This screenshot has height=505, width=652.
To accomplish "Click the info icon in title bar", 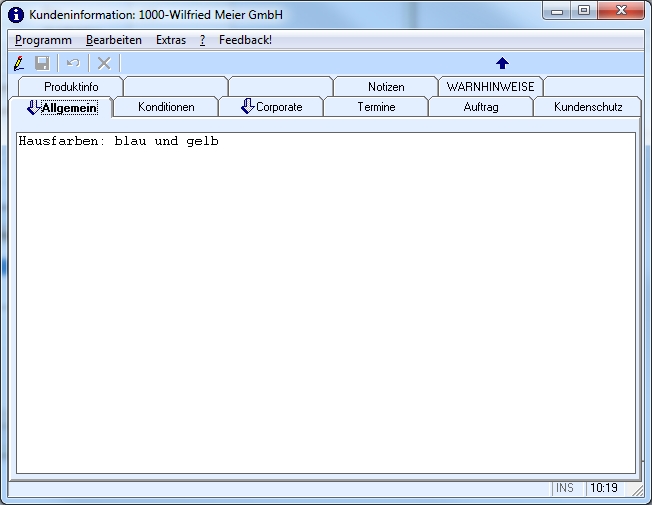I will click(x=16, y=15).
